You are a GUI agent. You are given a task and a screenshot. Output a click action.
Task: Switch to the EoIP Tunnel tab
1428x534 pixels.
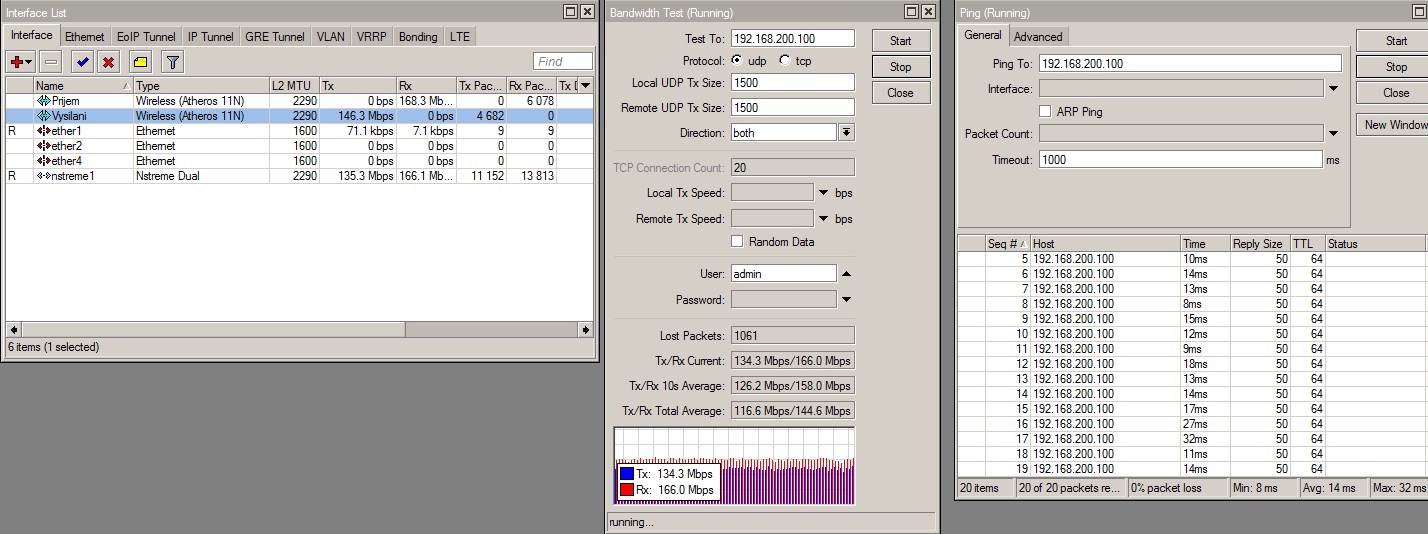pyautogui.click(x=146, y=37)
